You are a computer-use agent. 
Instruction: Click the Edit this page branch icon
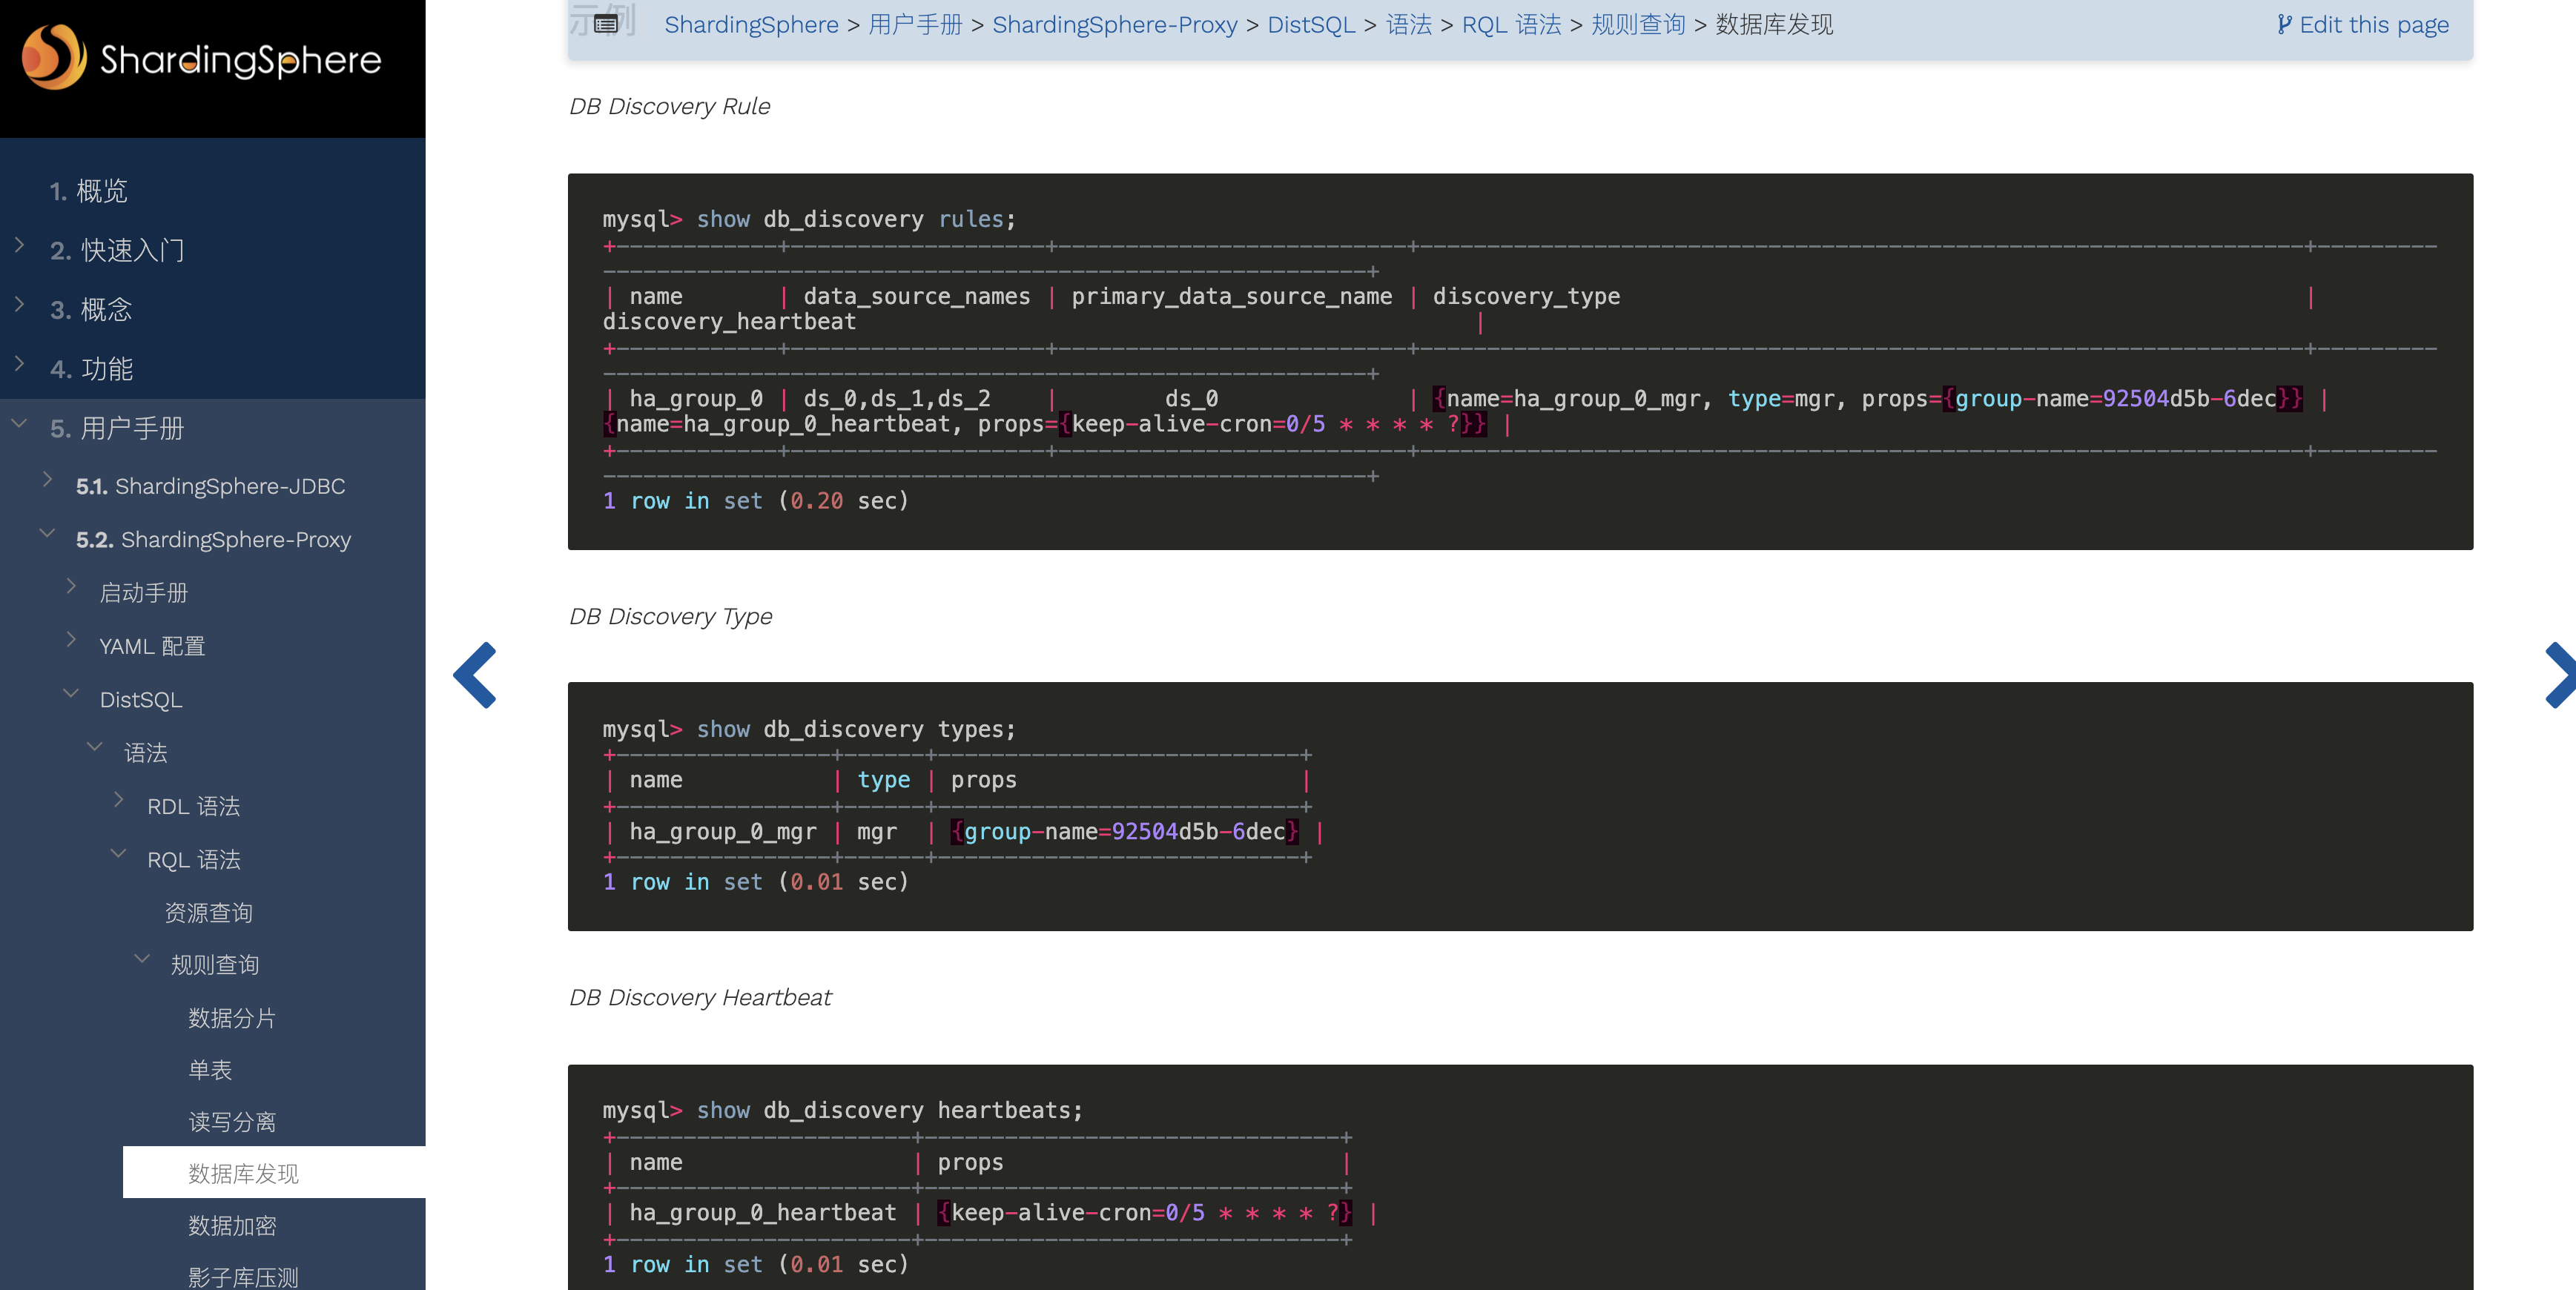(2284, 24)
